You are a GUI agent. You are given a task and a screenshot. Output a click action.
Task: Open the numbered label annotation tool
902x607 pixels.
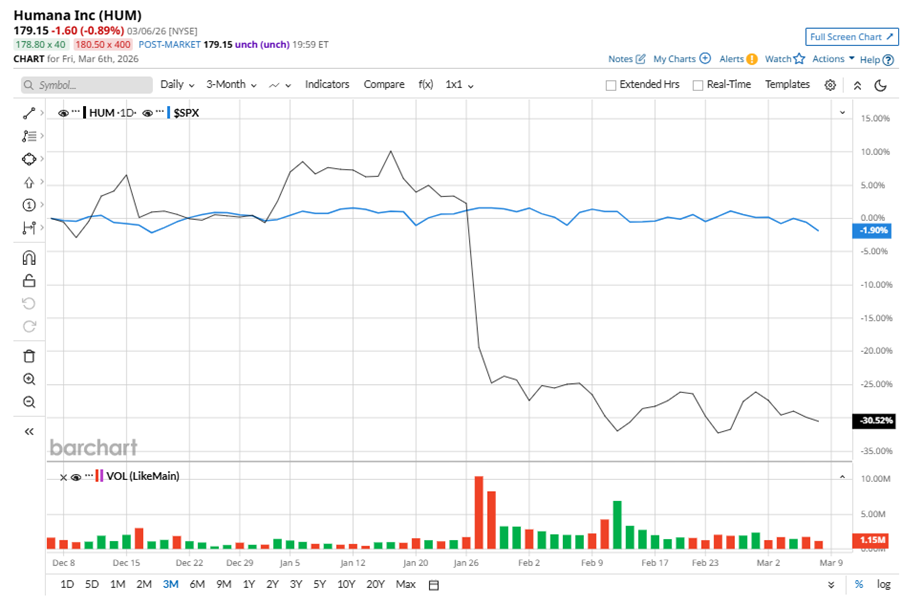click(x=29, y=205)
